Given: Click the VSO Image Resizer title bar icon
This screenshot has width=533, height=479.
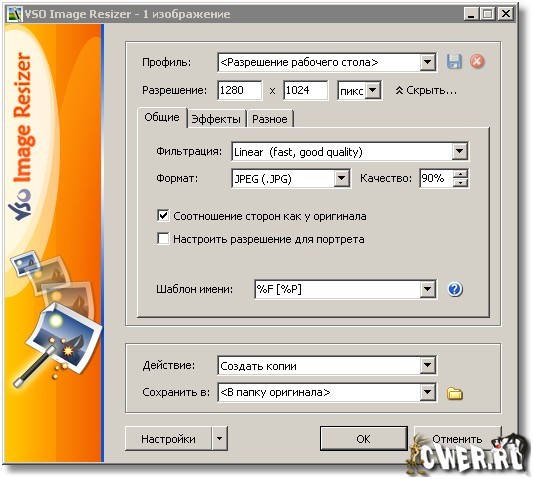Looking at the screenshot, I should (x=15, y=14).
